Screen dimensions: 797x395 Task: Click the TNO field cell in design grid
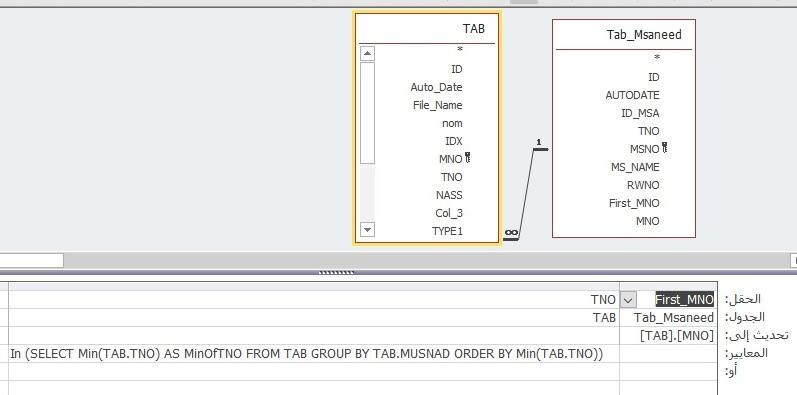click(314, 300)
